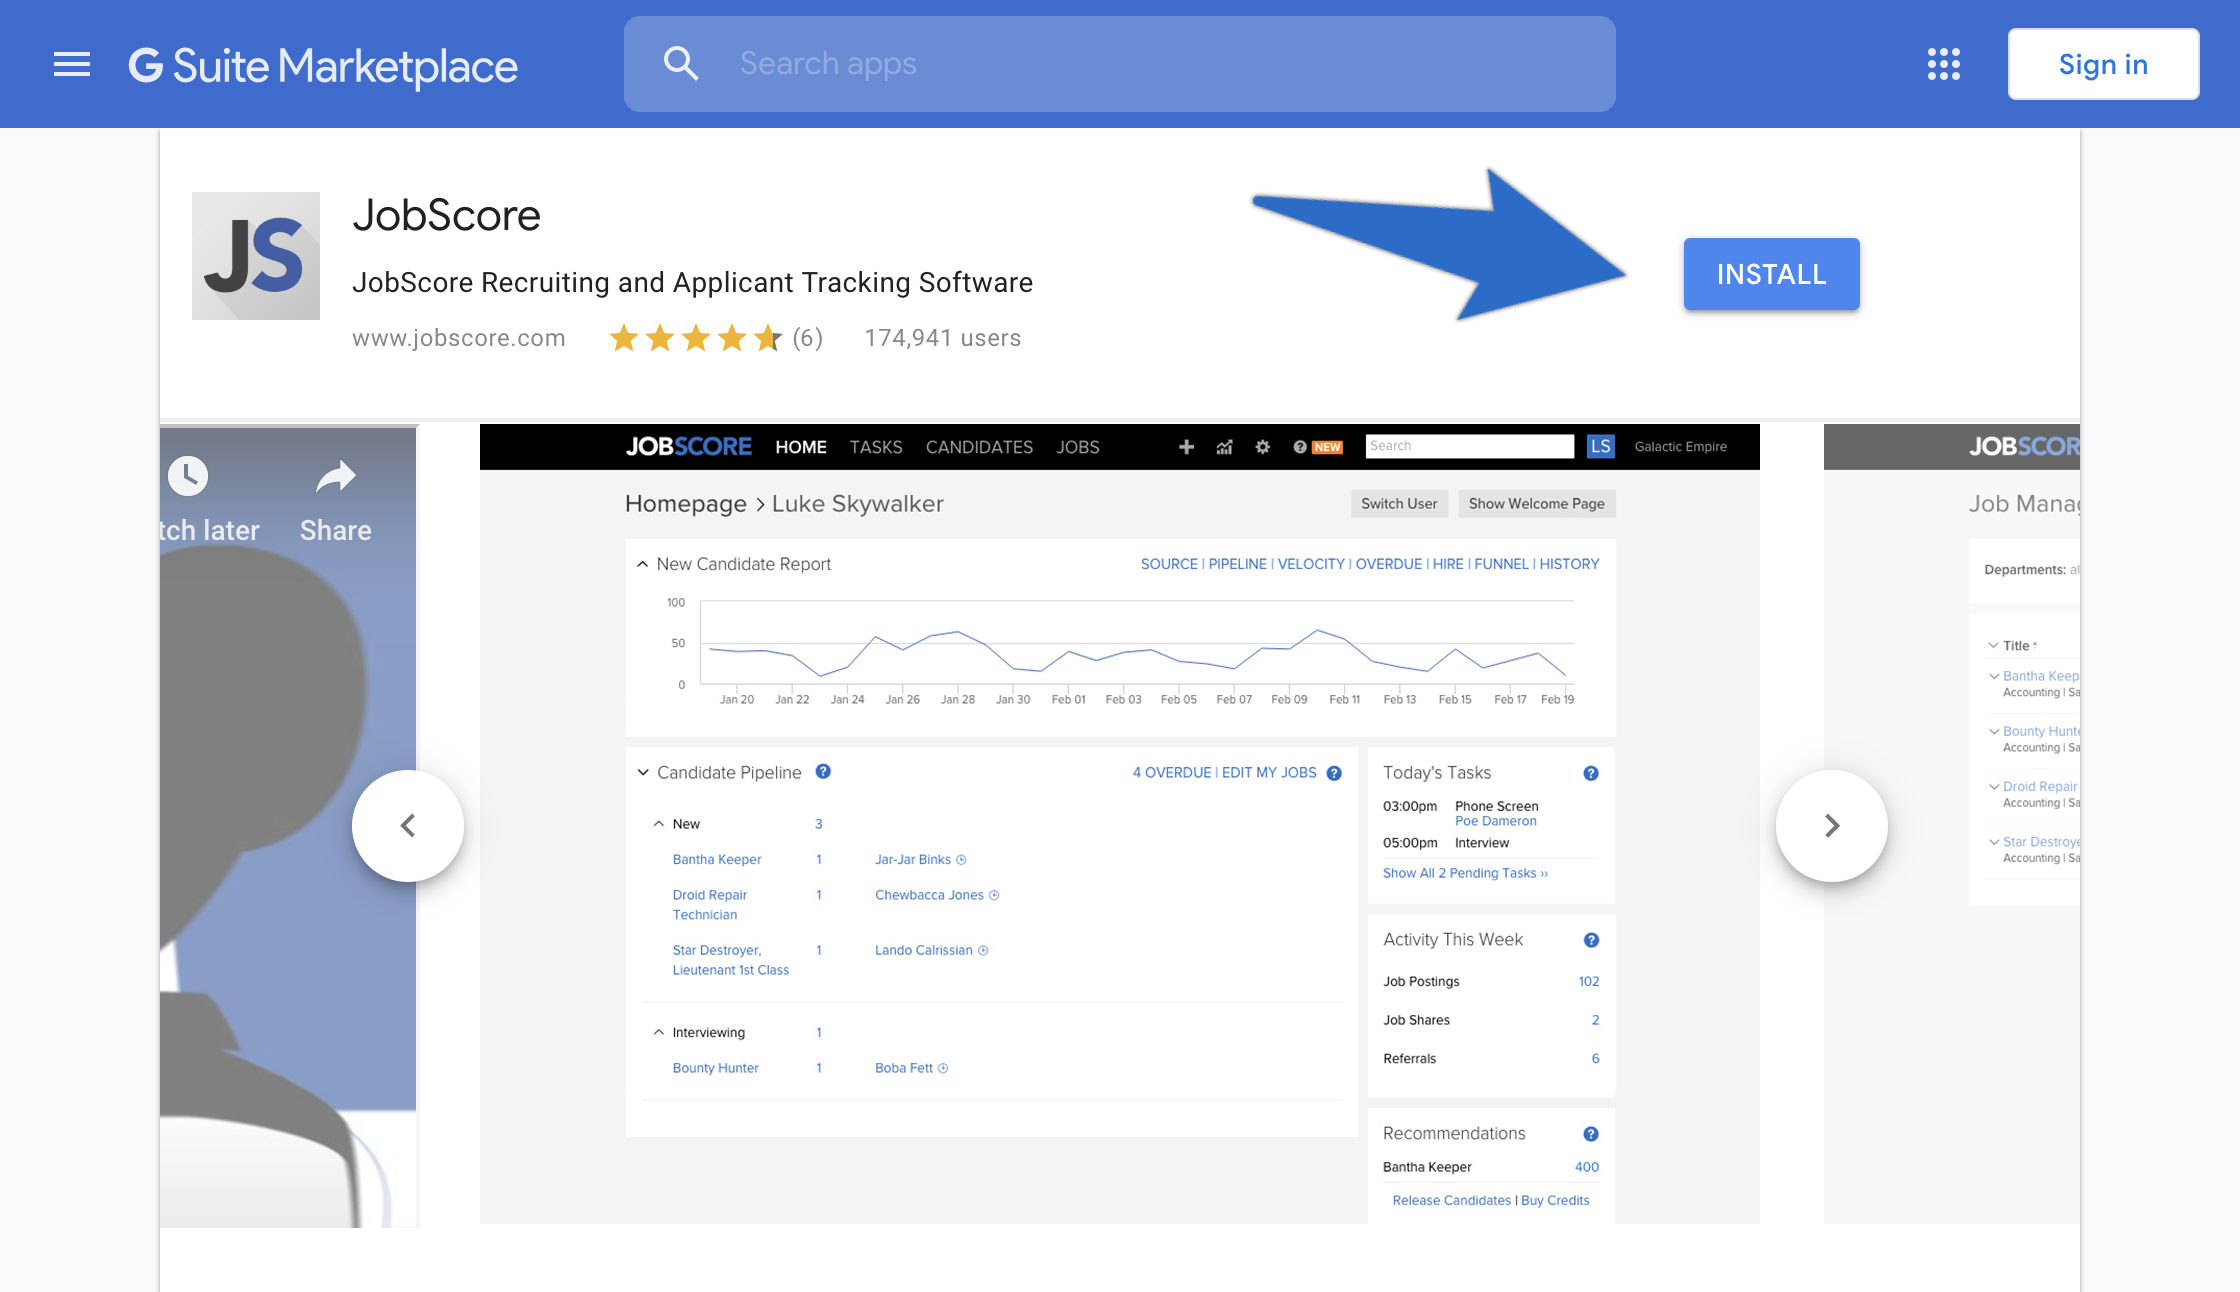Click into the Search apps field
This screenshot has height=1292, width=2240.
[x=1120, y=64]
